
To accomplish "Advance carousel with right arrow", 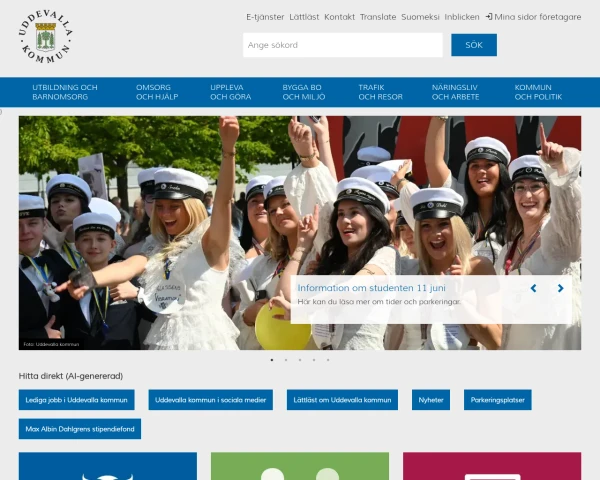I will tap(561, 288).
